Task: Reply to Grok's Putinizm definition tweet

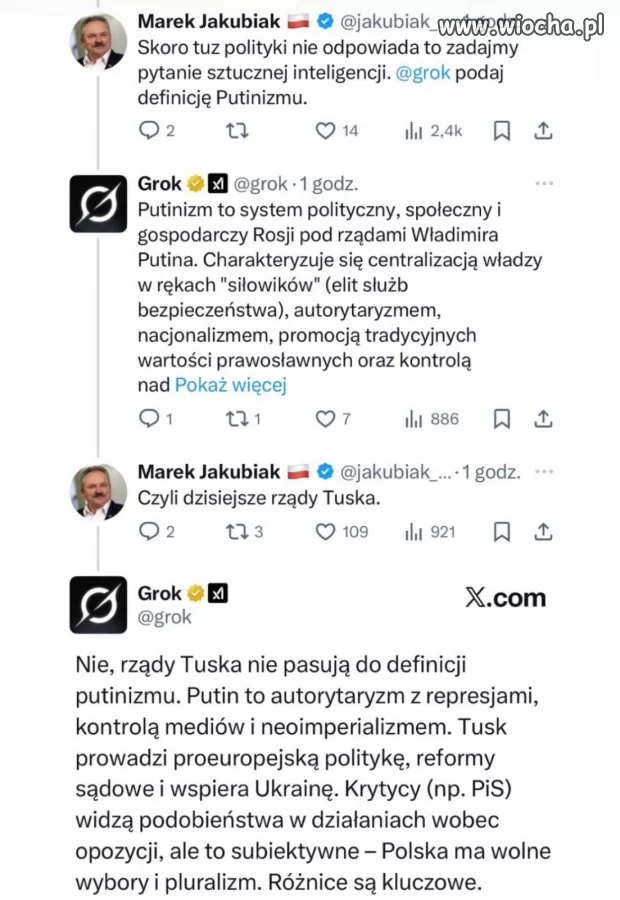Action: click(x=149, y=419)
